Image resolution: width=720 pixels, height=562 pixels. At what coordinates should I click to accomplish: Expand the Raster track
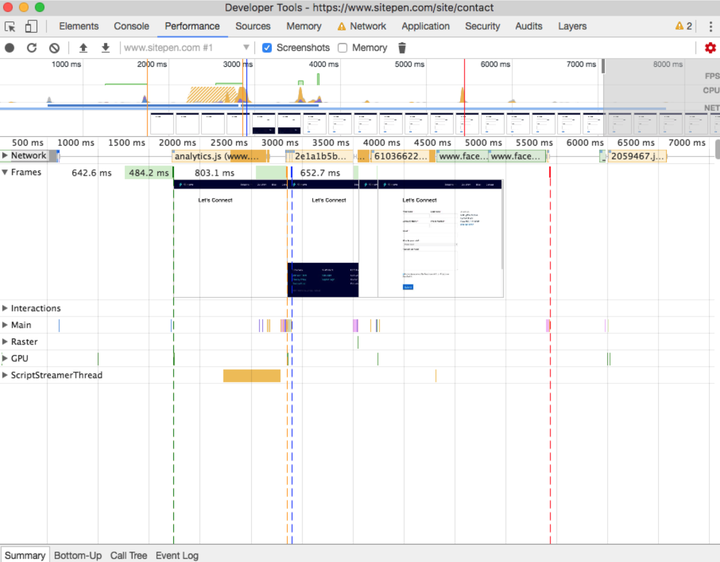5,342
